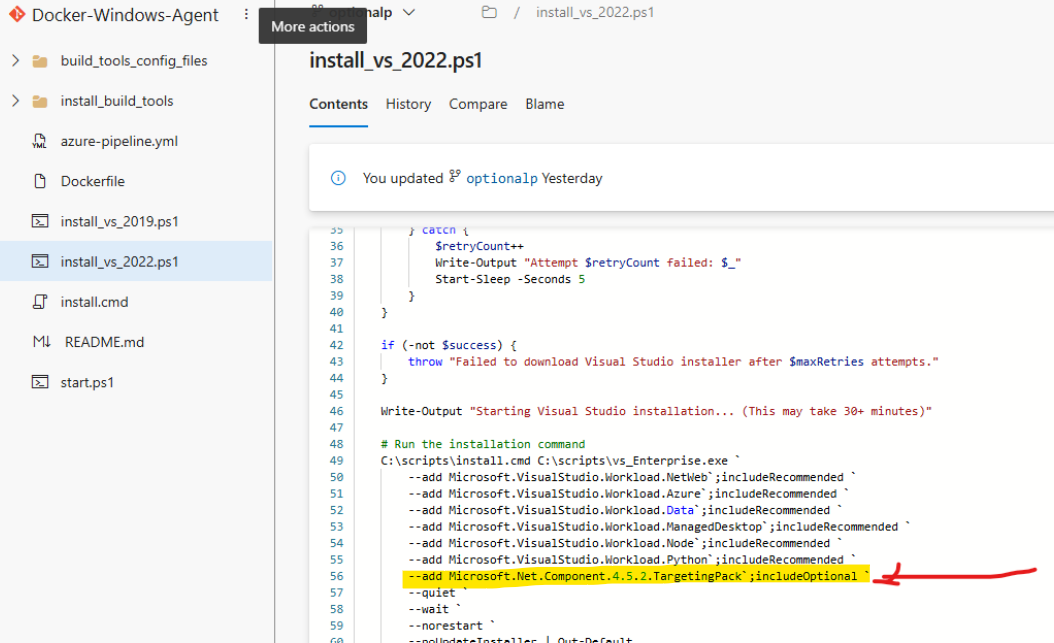Click the '# Run the installation command' comment
Image resolution: width=1054 pixels, height=643 pixels.
click(483, 444)
